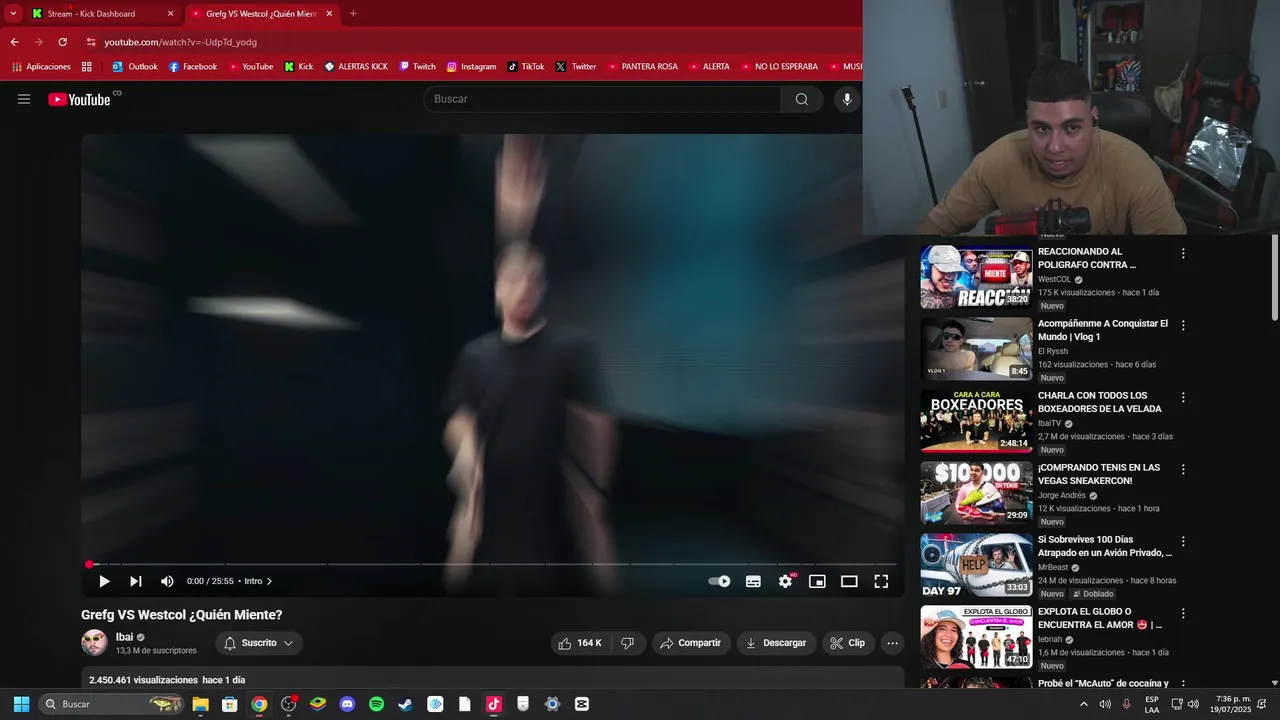Enter fullscreen mode
The width and height of the screenshot is (1280, 720).
pos(881,581)
